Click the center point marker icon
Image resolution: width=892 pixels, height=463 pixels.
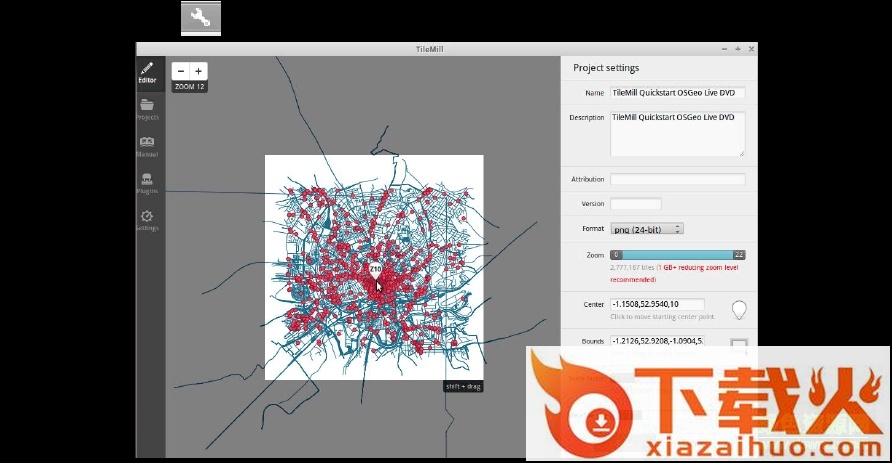[x=738, y=310]
